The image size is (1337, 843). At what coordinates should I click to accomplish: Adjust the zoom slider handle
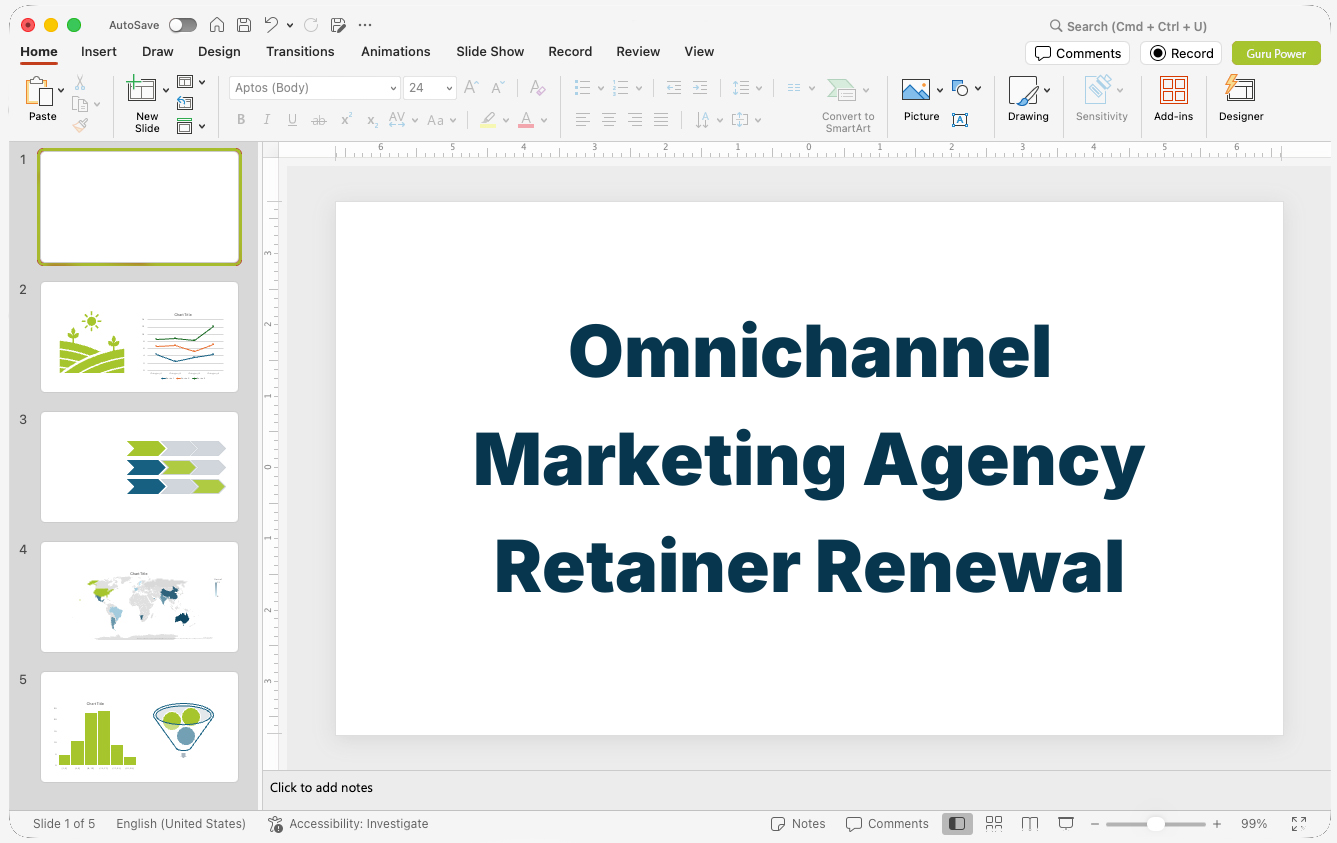(x=1155, y=824)
